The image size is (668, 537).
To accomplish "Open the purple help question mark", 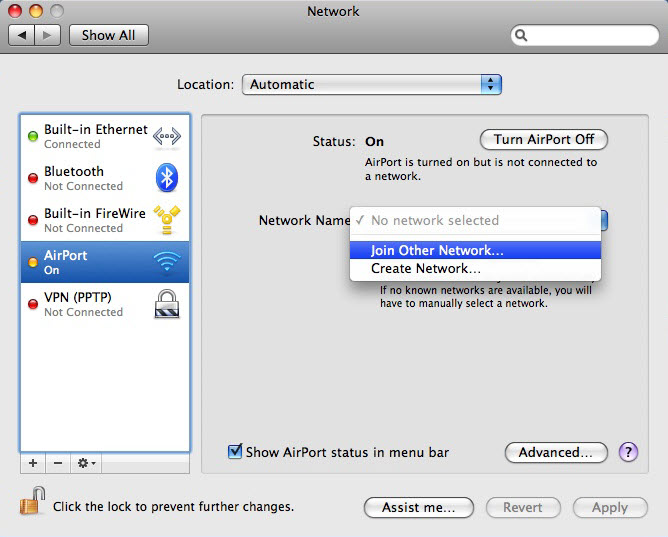I will [628, 453].
